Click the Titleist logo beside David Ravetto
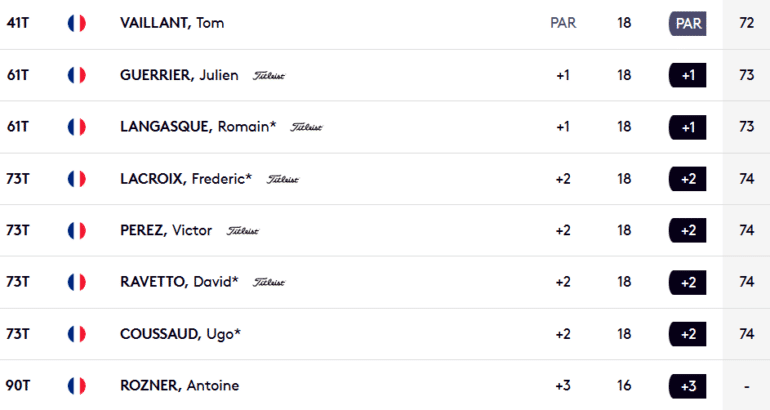 (269, 283)
